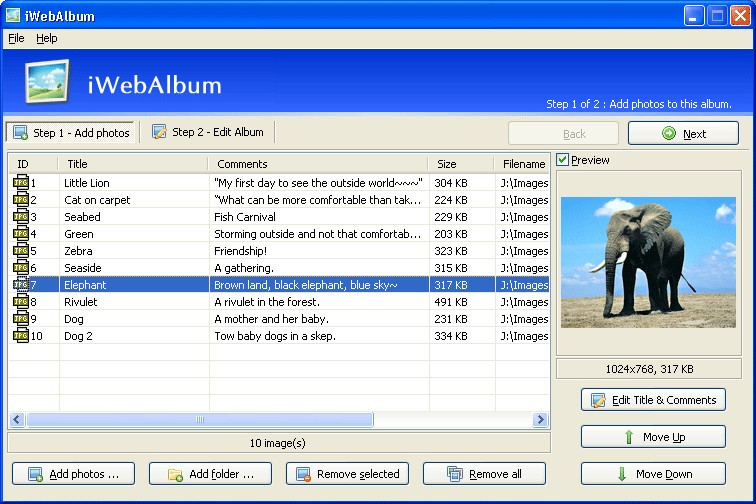Click the 'Step 1 of 2' banner text
This screenshot has height=504, width=756.
[x=638, y=104]
